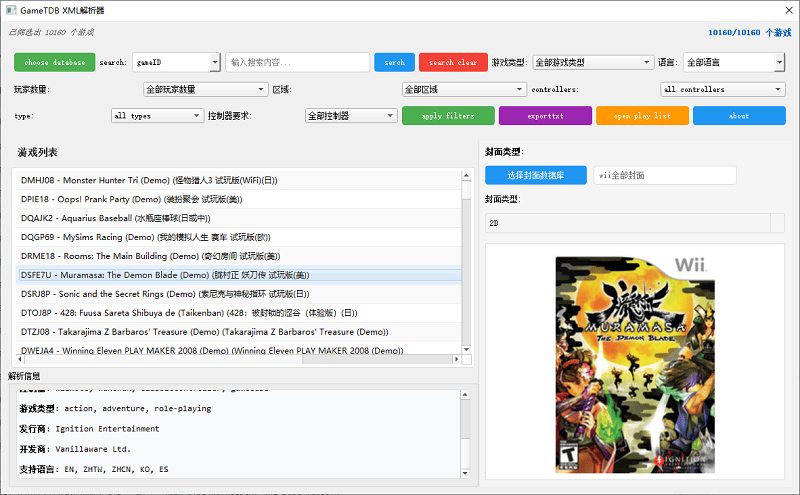Viewport: 800px width, 495px height.
Task: Click the purple exporttxt button
Action: click(545, 116)
